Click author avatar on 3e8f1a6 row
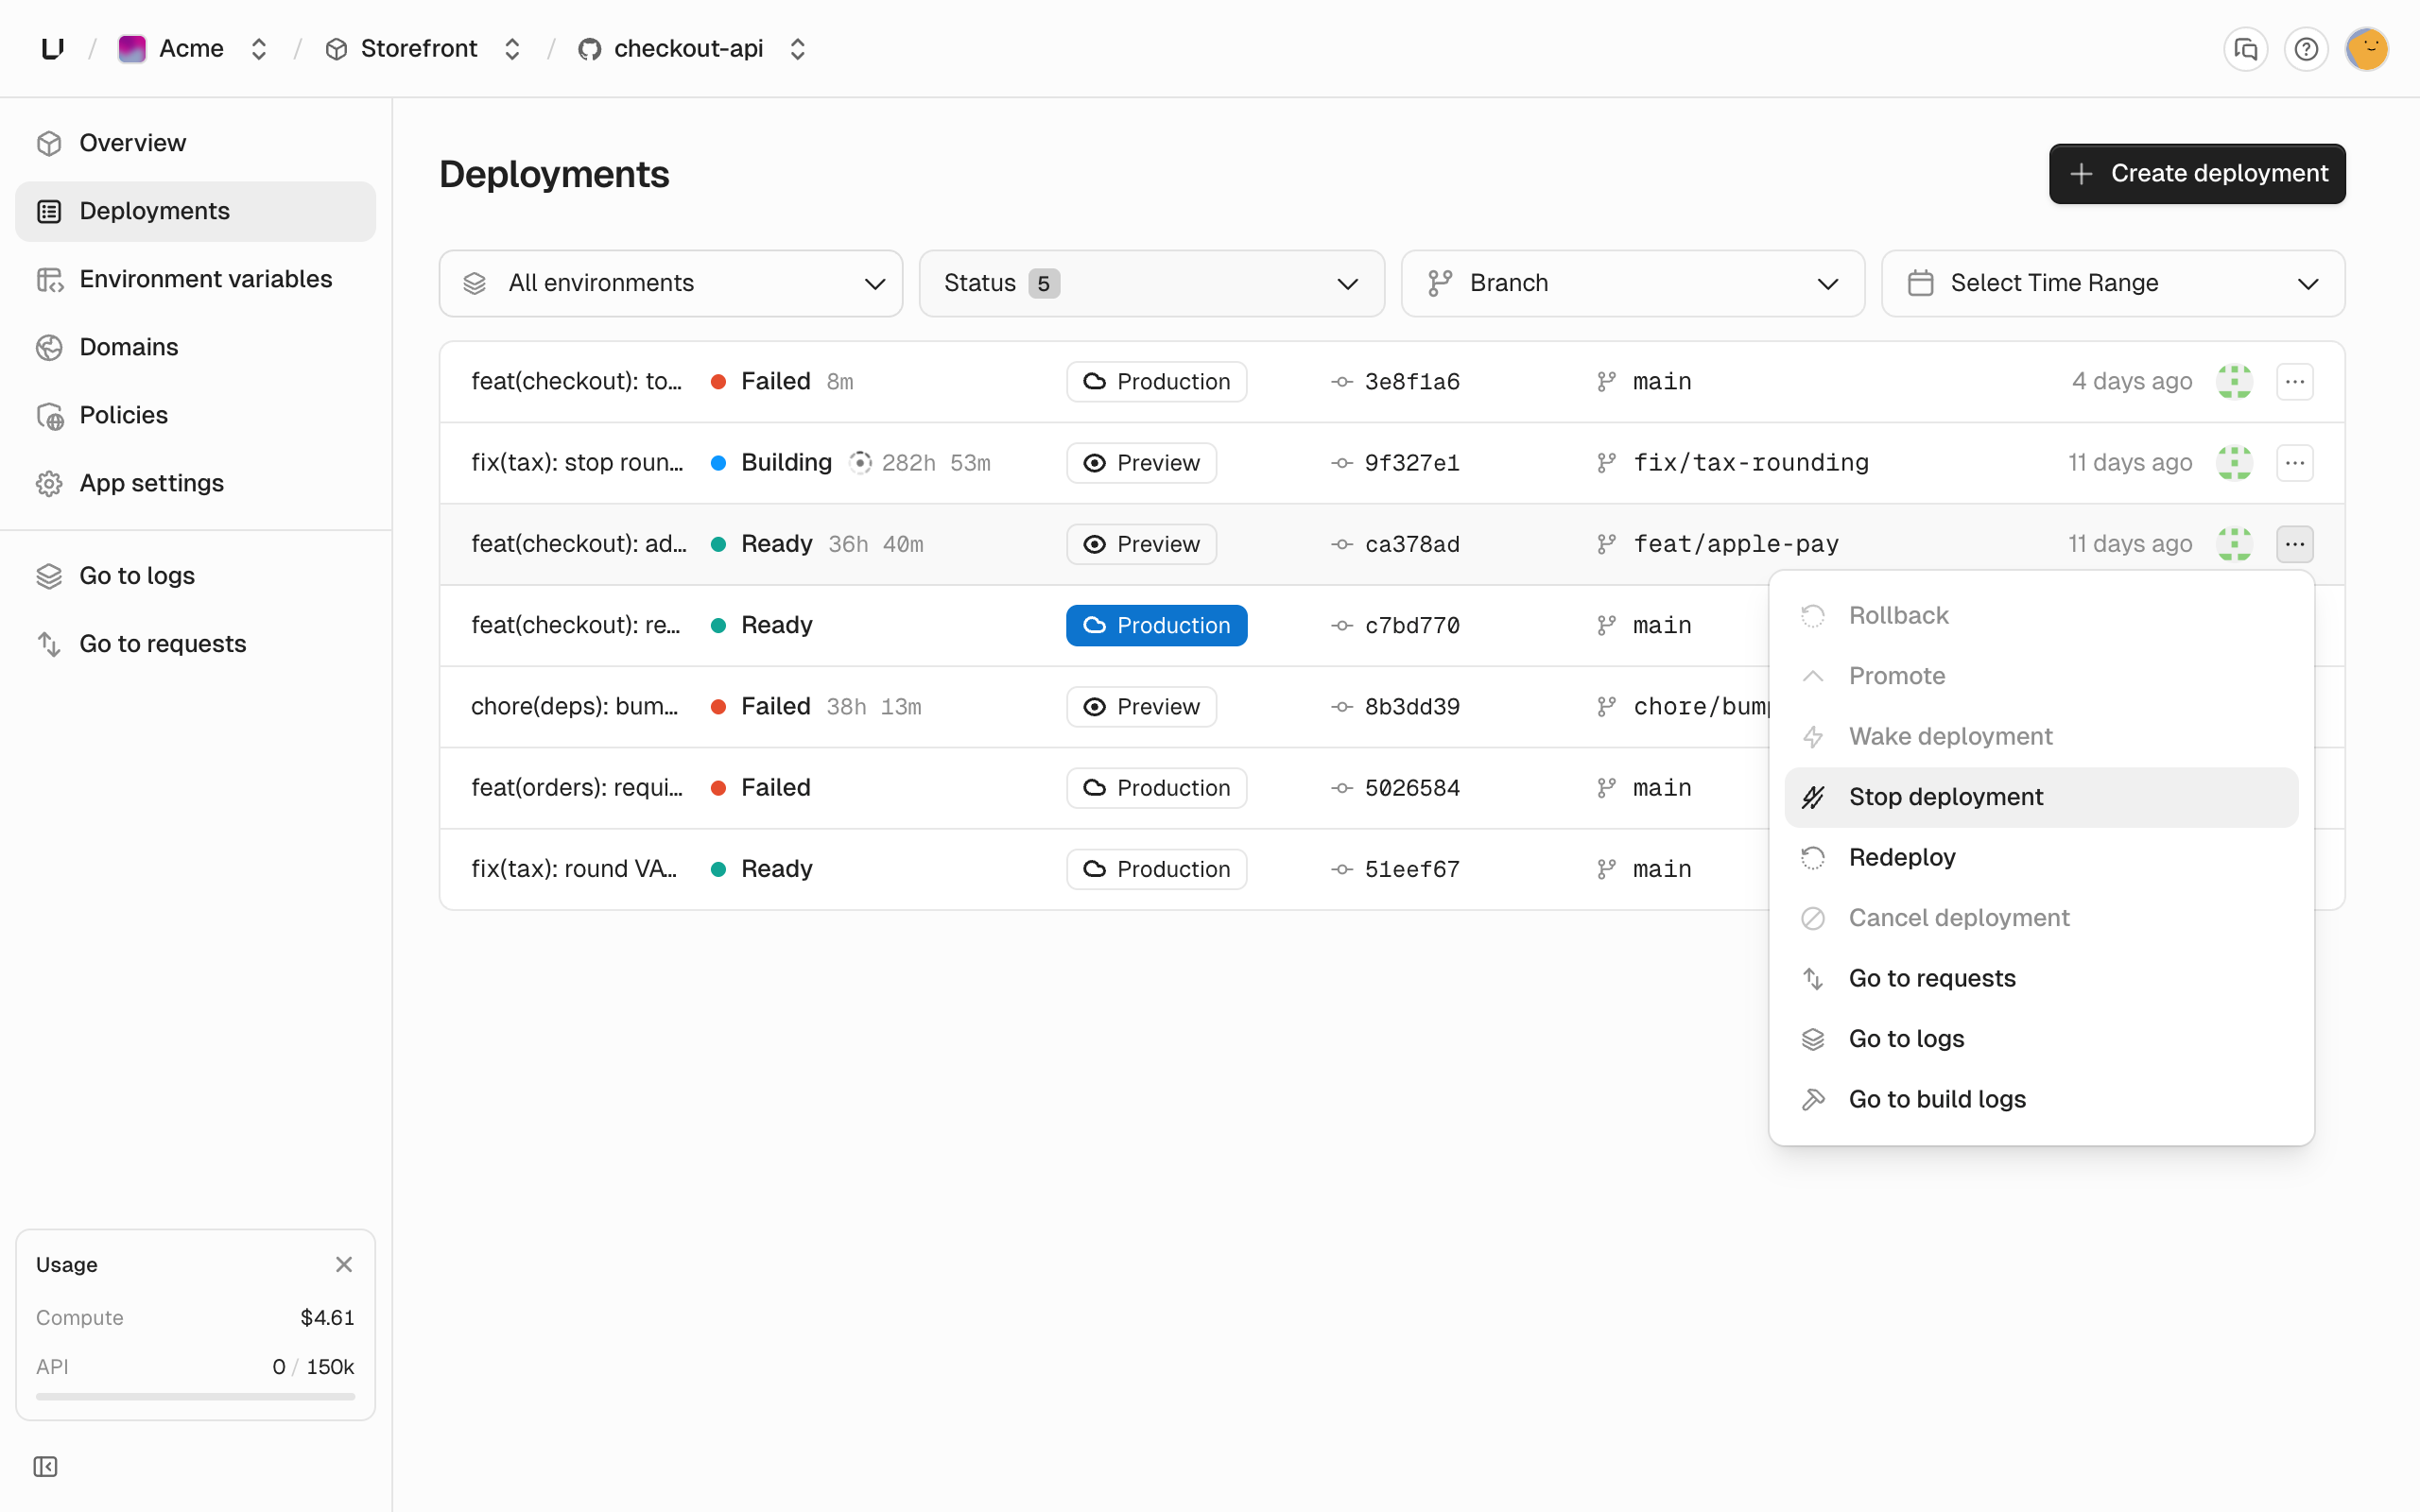The height and width of the screenshot is (1512, 2420). point(2234,381)
